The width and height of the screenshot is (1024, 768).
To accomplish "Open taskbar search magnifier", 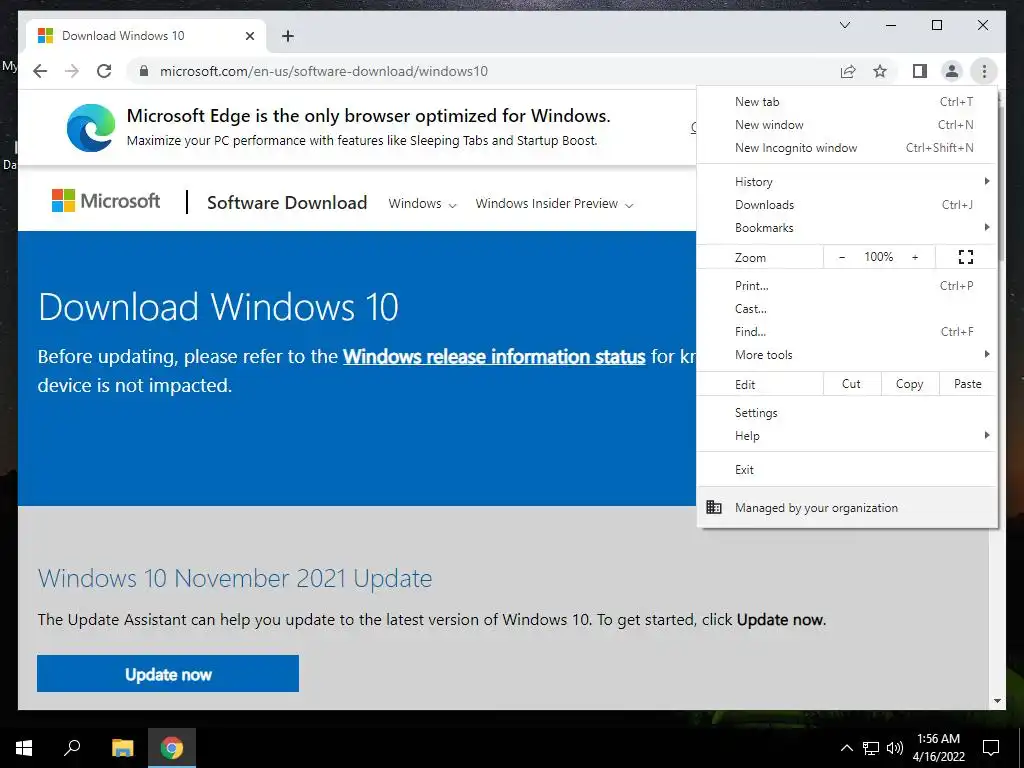I will click(x=72, y=748).
